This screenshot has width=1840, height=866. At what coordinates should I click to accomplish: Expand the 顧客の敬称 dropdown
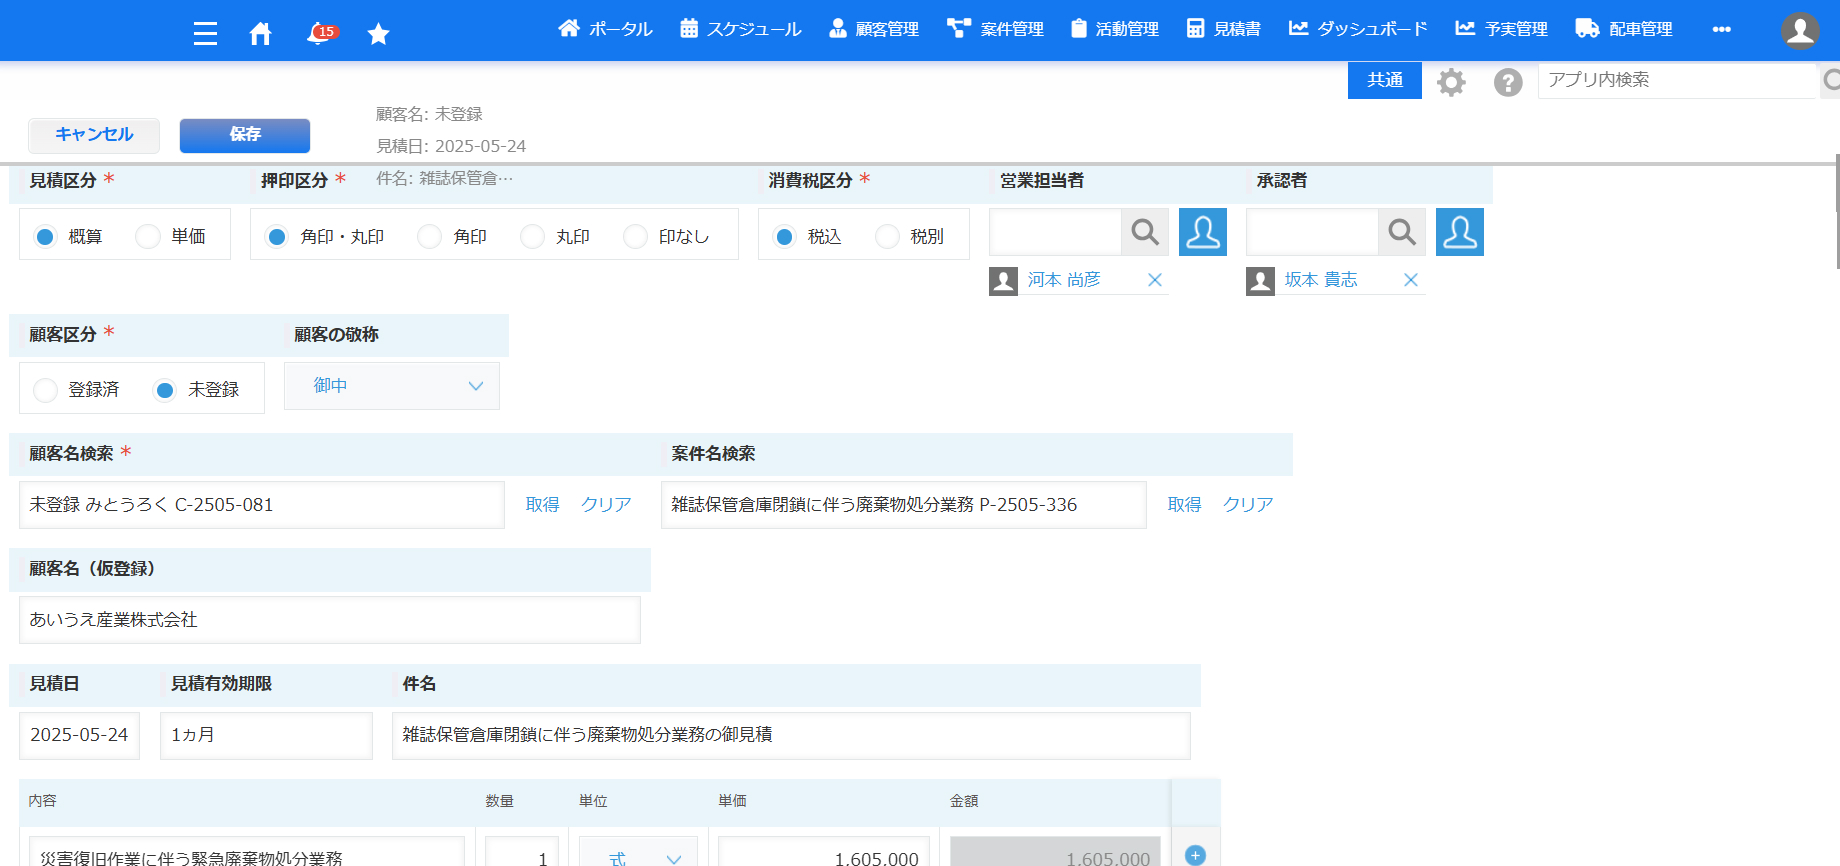392,386
